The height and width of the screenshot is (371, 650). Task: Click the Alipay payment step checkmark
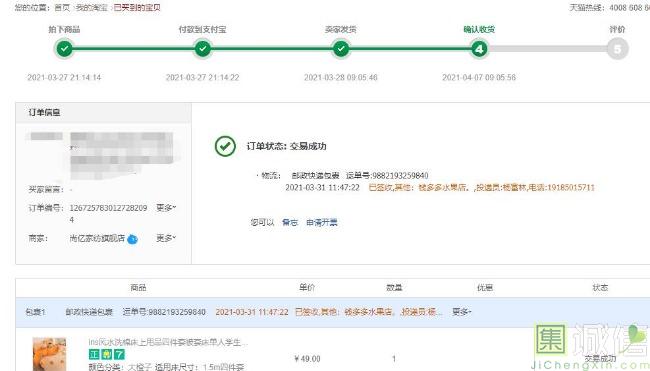click(x=203, y=49)
